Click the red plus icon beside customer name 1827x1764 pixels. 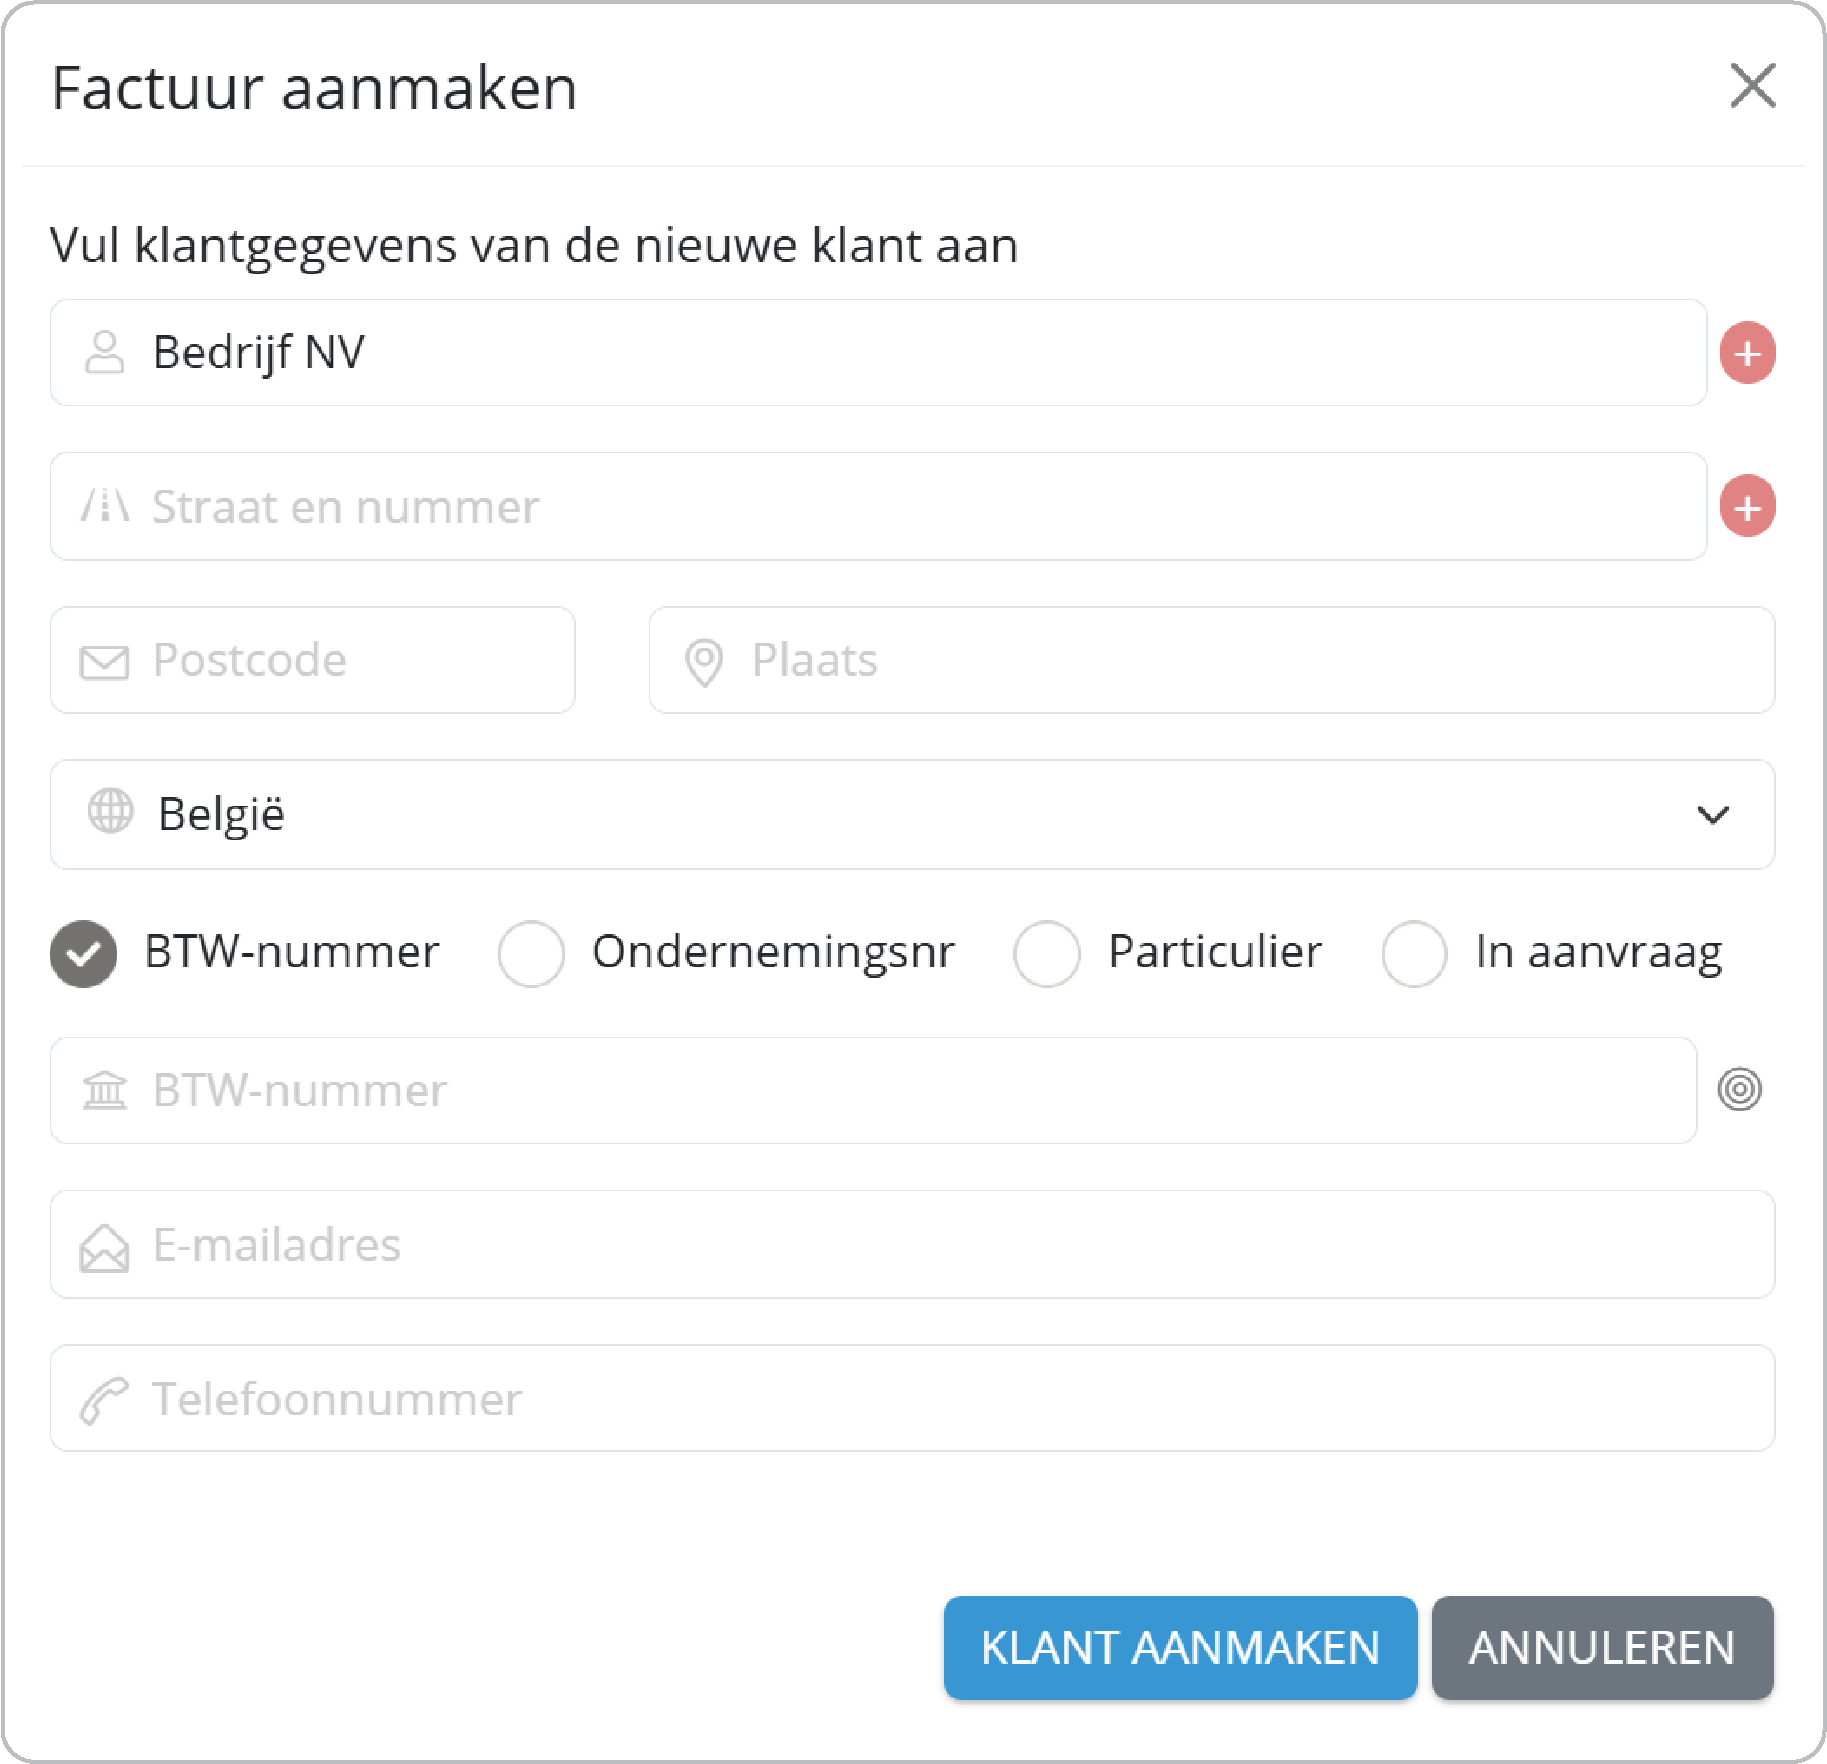1747,353
